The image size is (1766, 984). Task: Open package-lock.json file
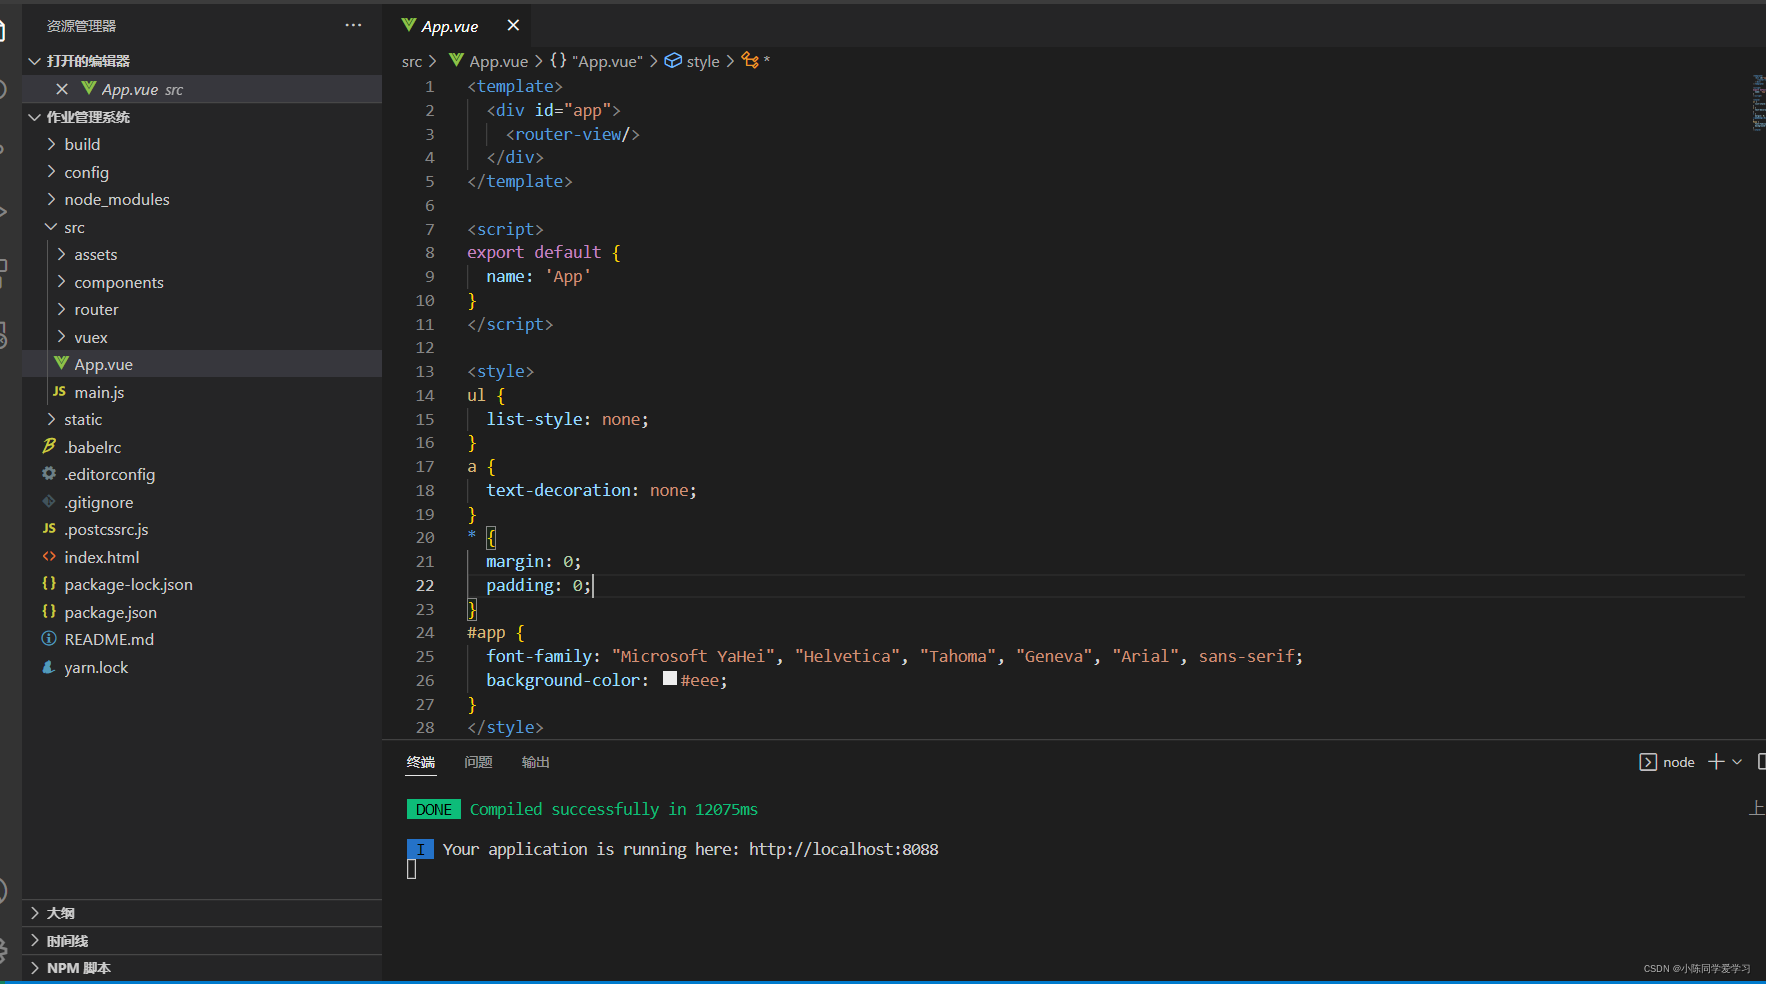[202, 584]
